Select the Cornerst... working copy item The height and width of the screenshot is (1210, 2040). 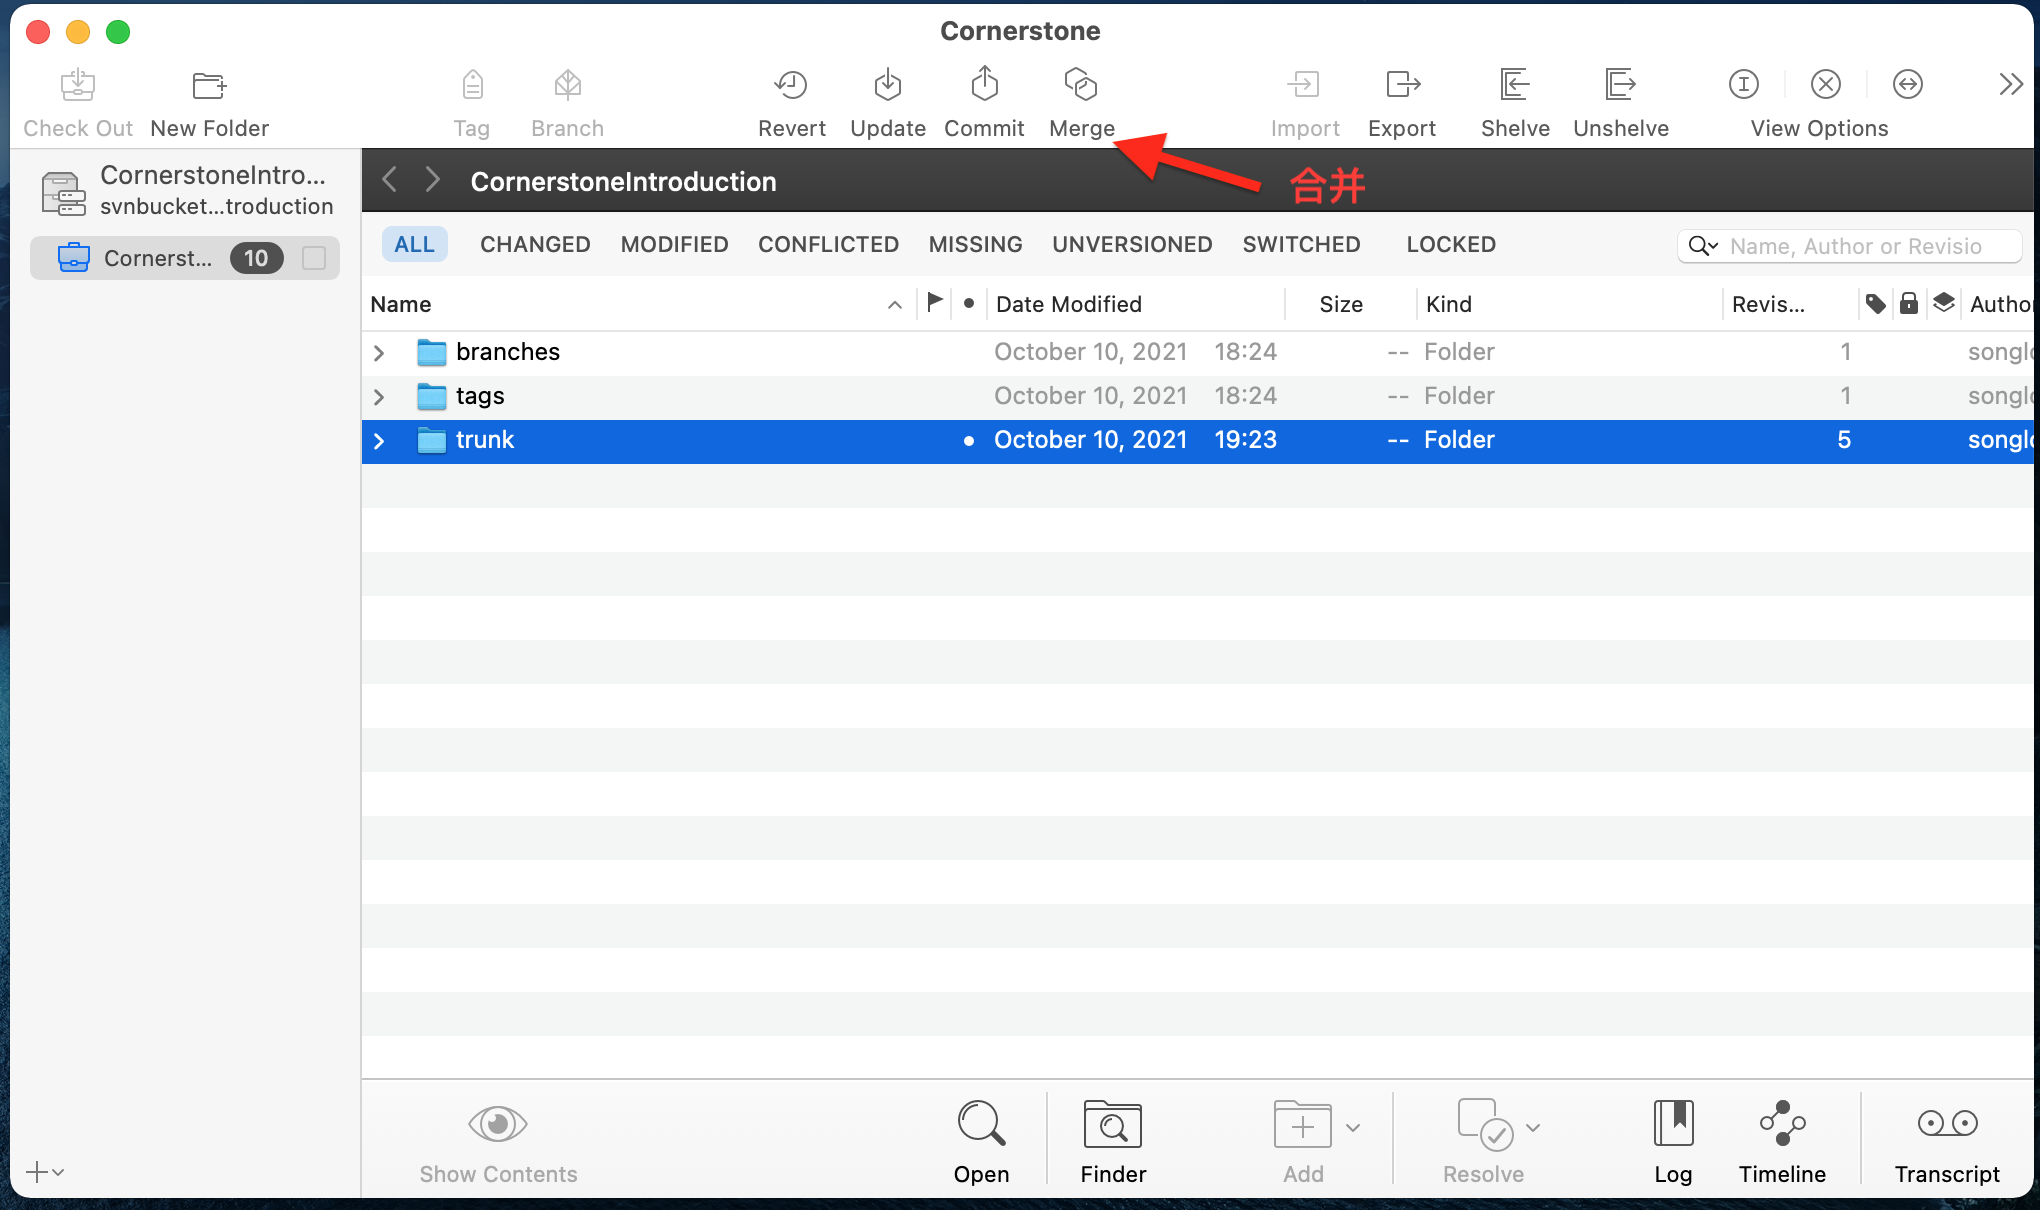185,259
